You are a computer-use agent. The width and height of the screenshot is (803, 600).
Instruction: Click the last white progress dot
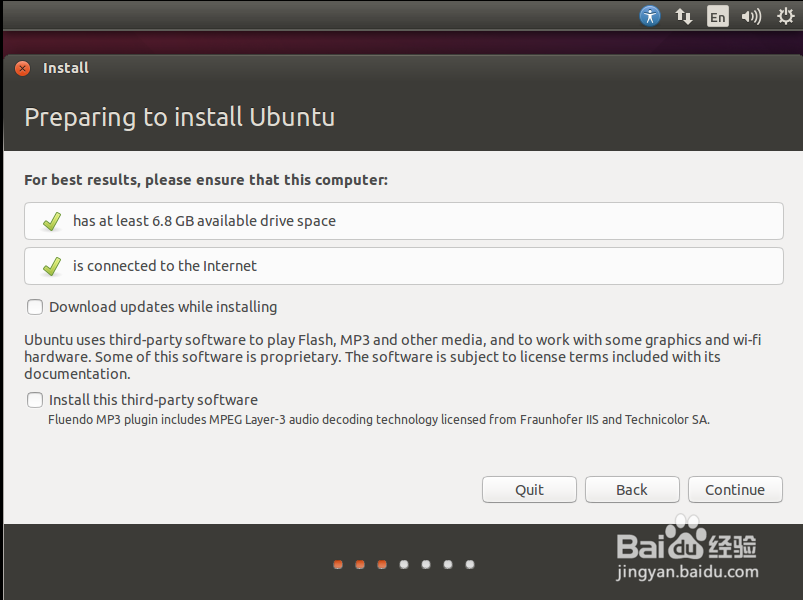coord(470,564)
